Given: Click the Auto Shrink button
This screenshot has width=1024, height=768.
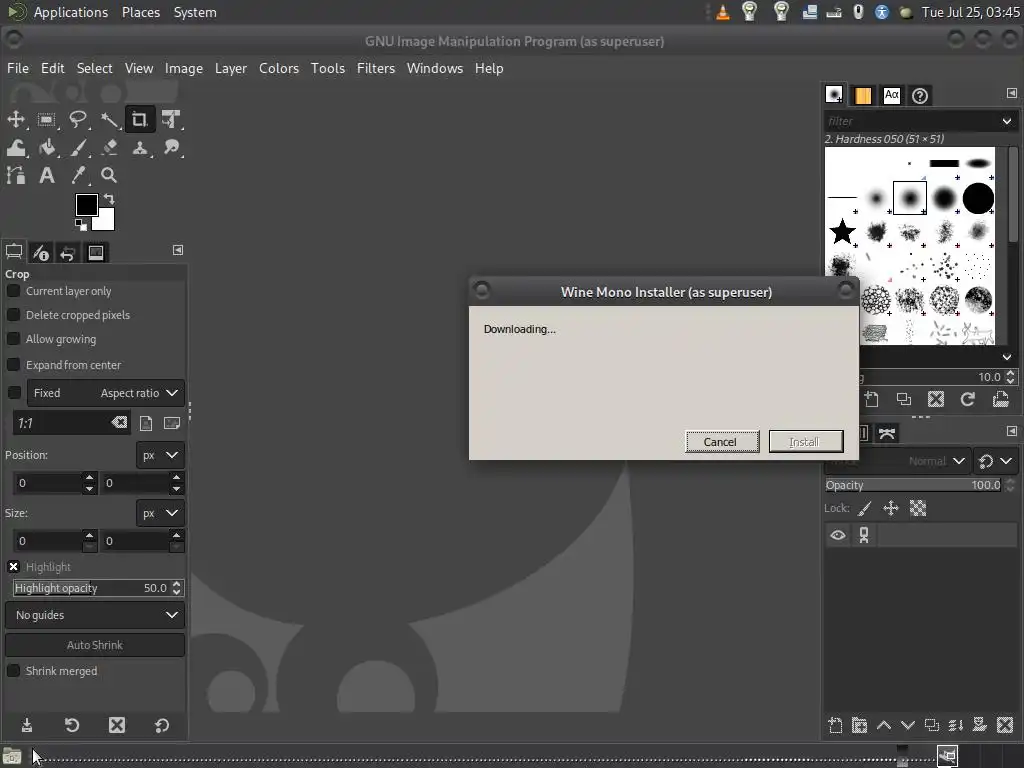Looking at the screenshot, I should 95,645.
